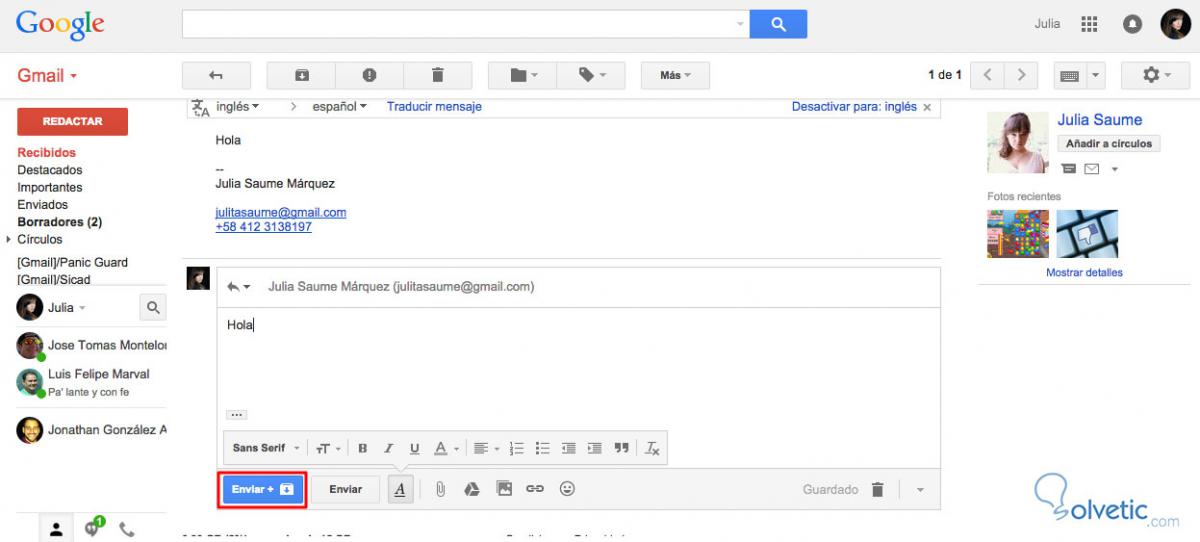Switch to the Hangouts contacts tab
Image resolution: width=1200 pixels, height=542 pixels.
tap(56, 530)
